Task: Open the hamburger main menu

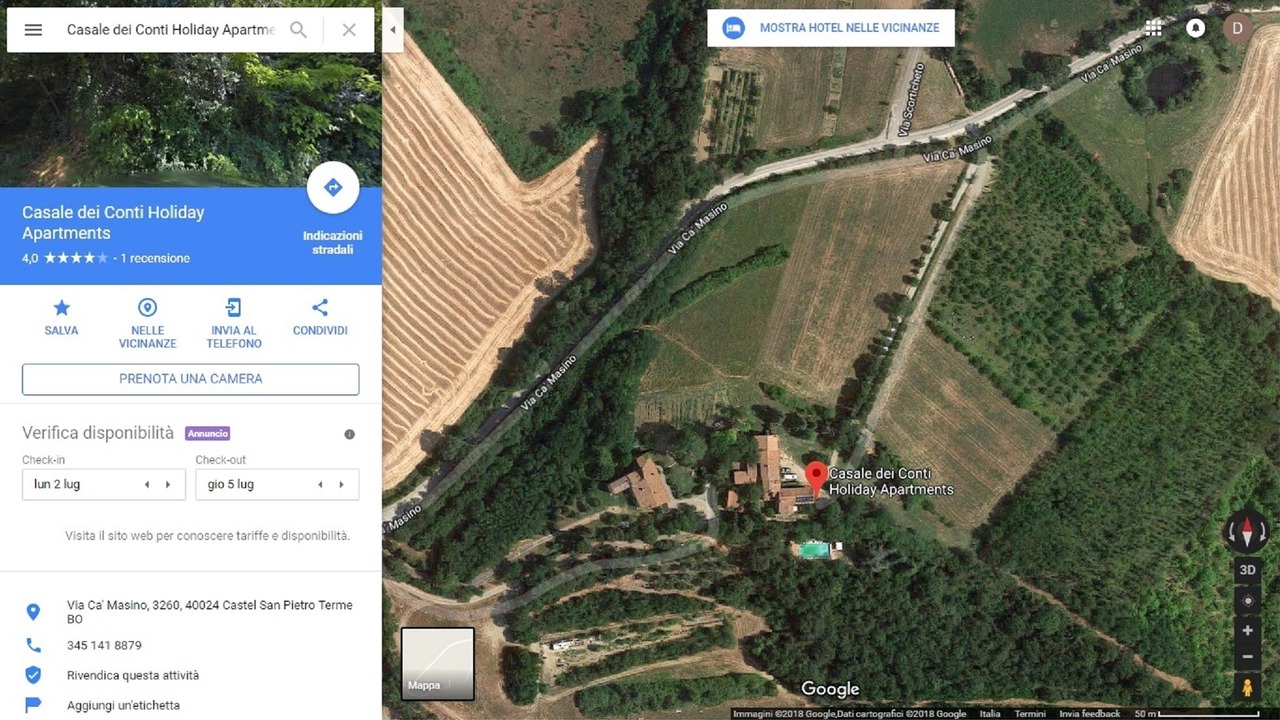Action: tap(33, 30)
